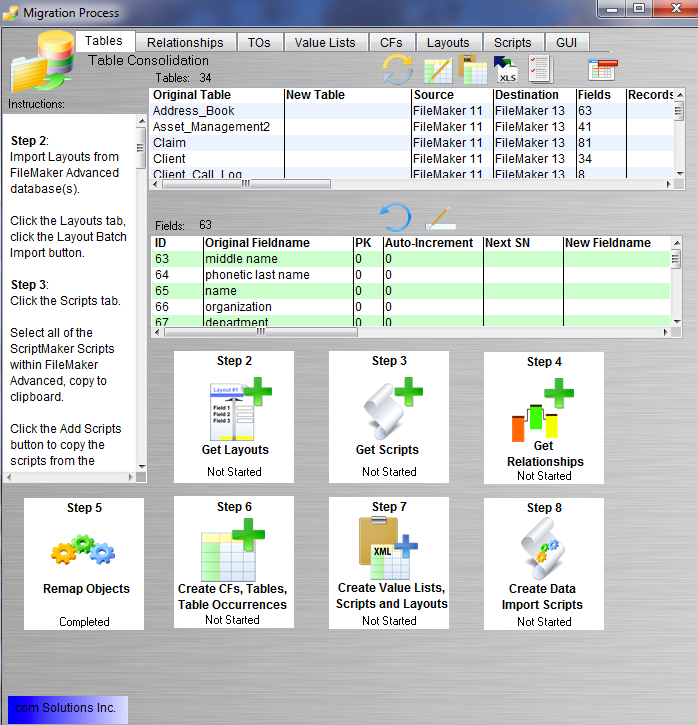Image resolution: width=698 pixels, height=725 pixels.
Task: Click the New Table column header
Action: 348,95
